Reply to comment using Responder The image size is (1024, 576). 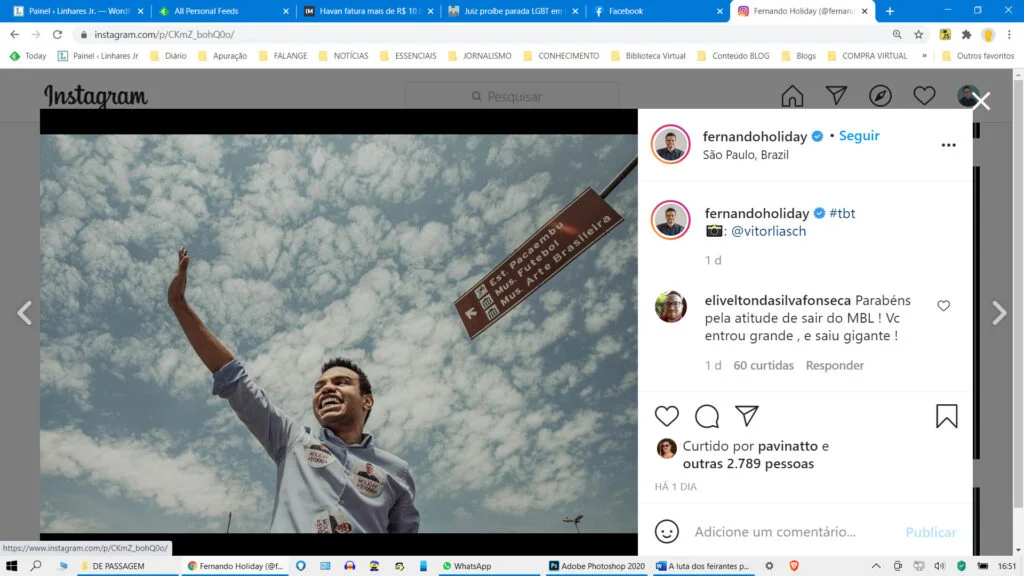(835, 365)
